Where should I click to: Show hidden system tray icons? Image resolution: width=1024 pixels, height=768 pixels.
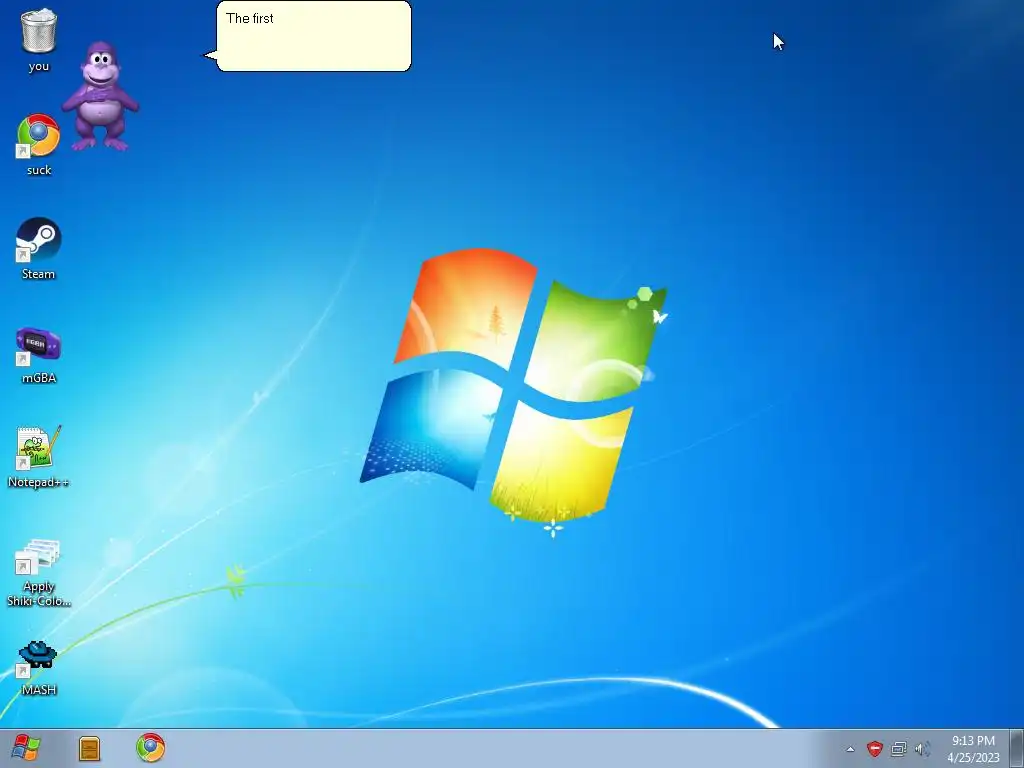[x=850, y=749]
